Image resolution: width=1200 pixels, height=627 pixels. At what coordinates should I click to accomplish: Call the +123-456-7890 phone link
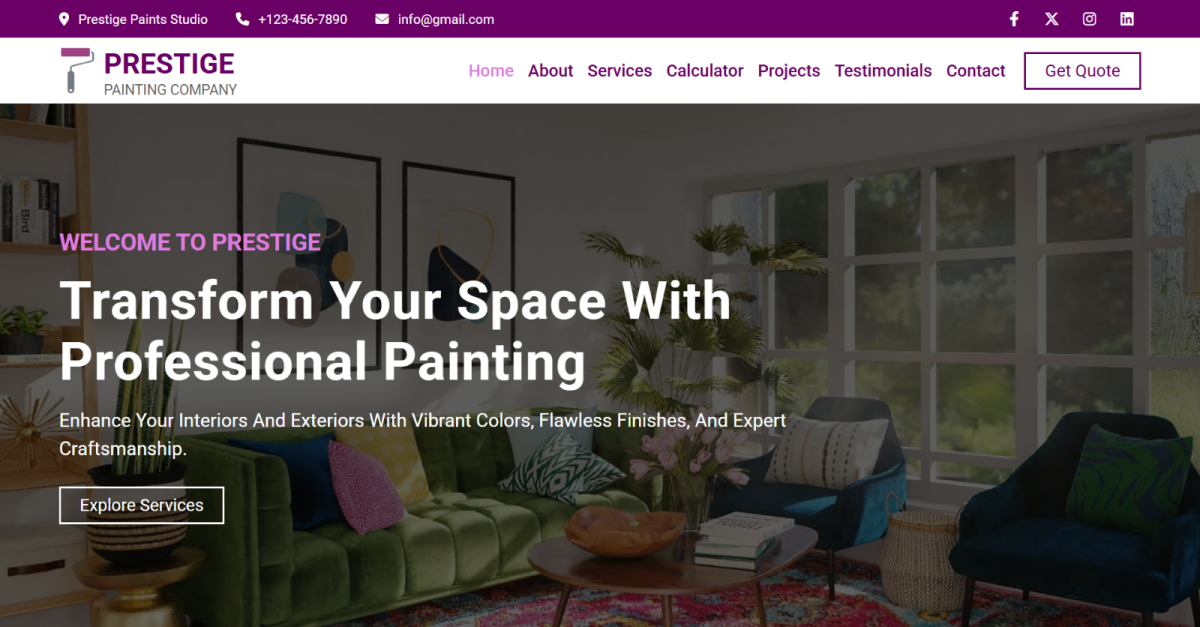pyautogui.click(x=303, y=19)
